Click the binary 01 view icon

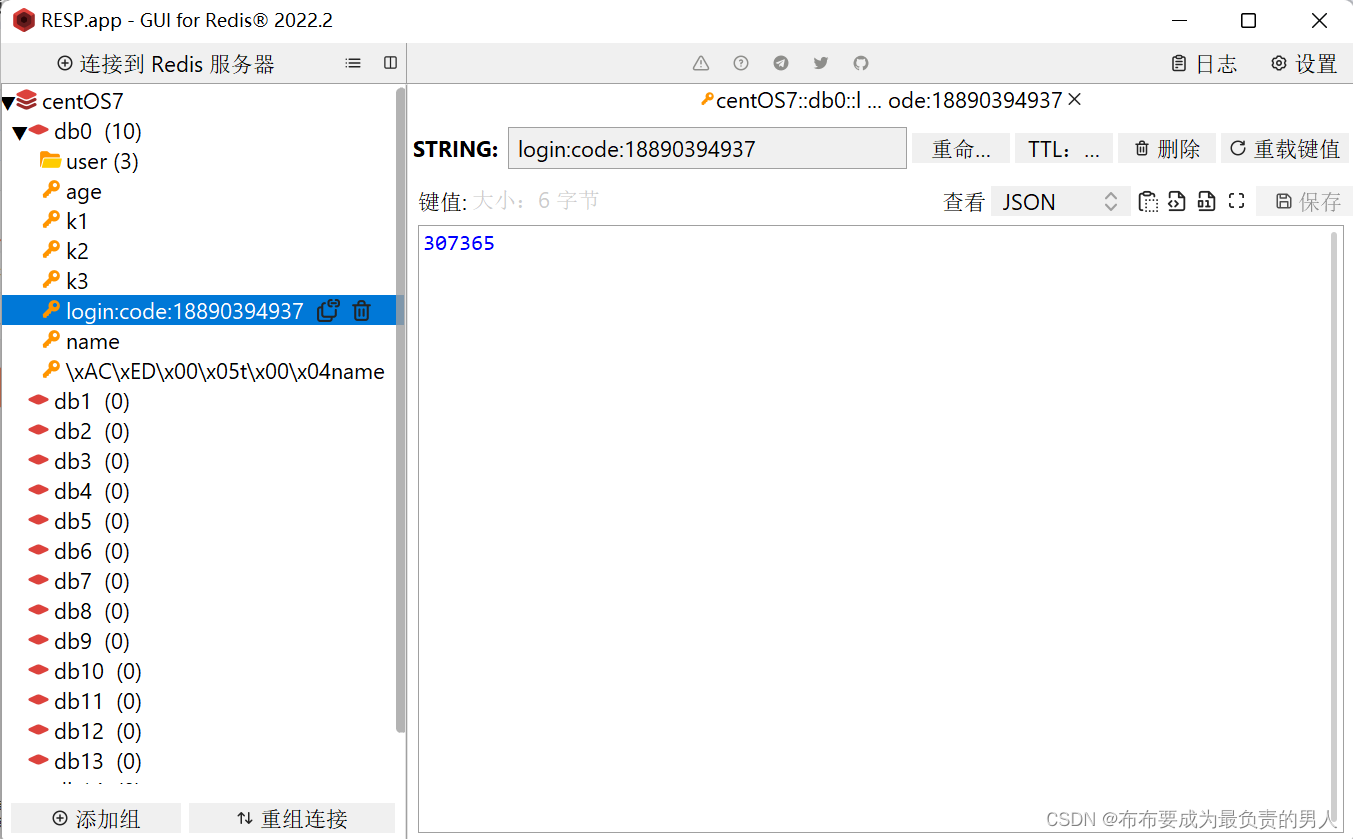click(1206, 201)
